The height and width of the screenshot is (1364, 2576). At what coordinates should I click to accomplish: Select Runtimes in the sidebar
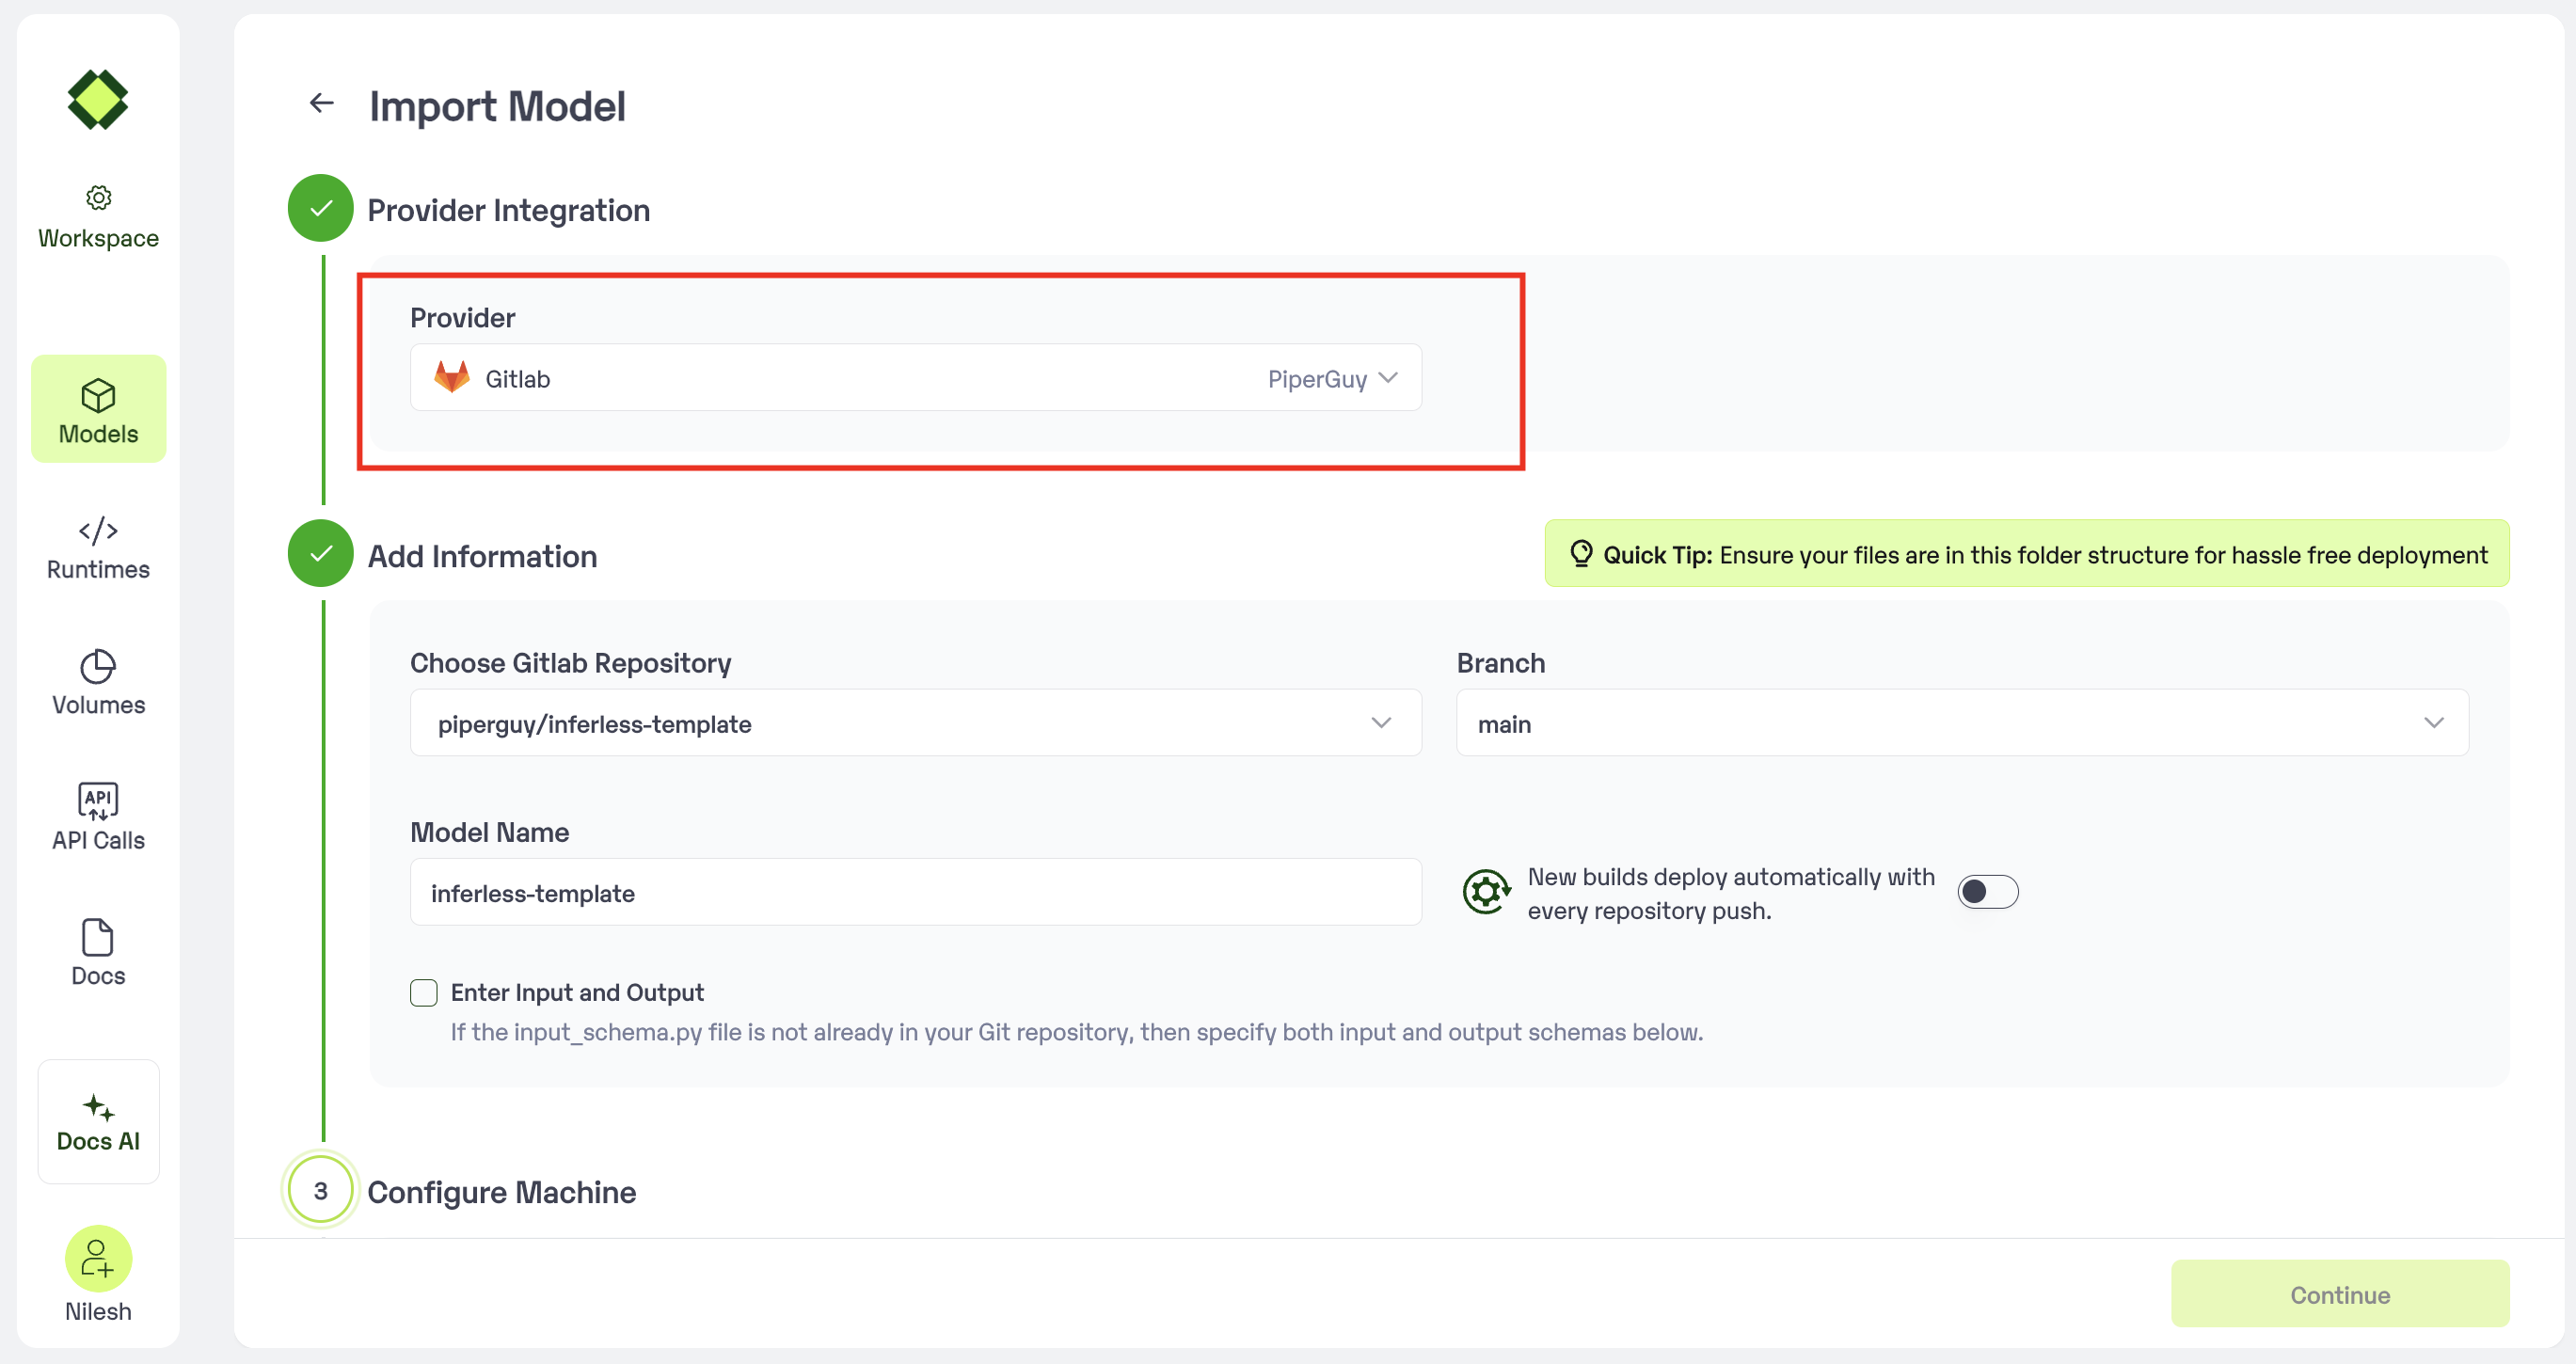(98, 549)
